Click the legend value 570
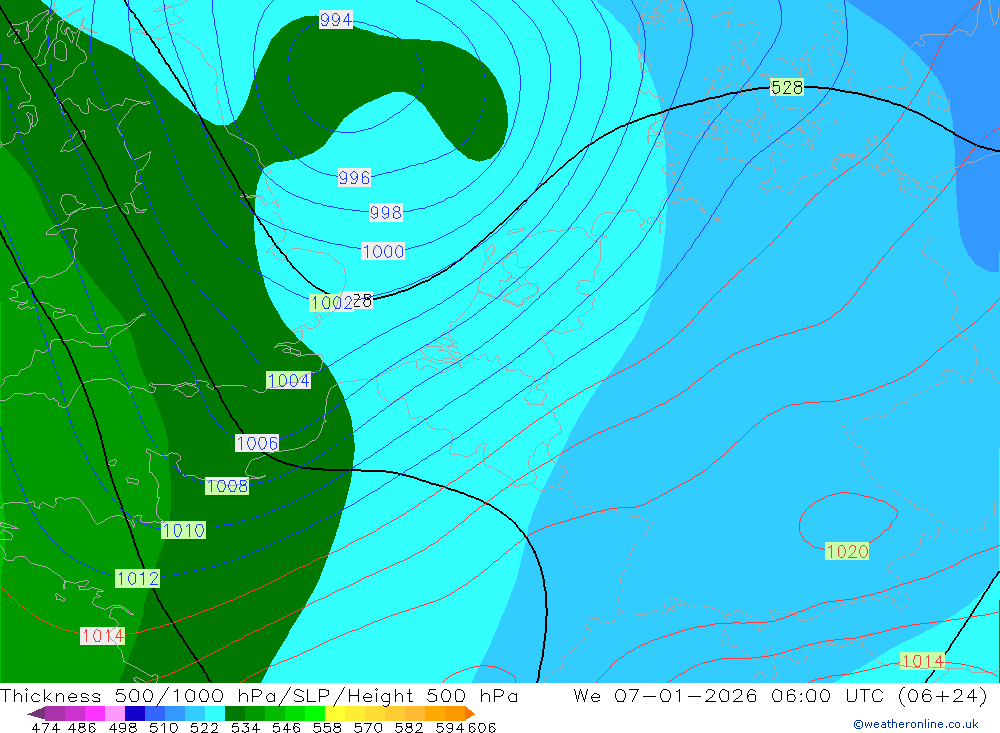This screenshot has height=733, width=1000. click(367, 728)
